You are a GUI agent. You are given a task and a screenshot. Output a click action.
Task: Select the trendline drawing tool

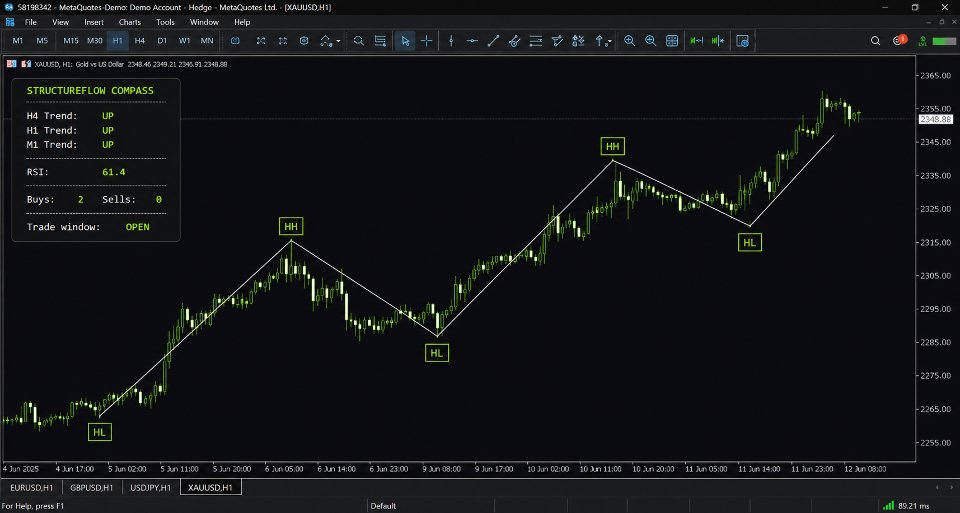click(x=493, y=41)
